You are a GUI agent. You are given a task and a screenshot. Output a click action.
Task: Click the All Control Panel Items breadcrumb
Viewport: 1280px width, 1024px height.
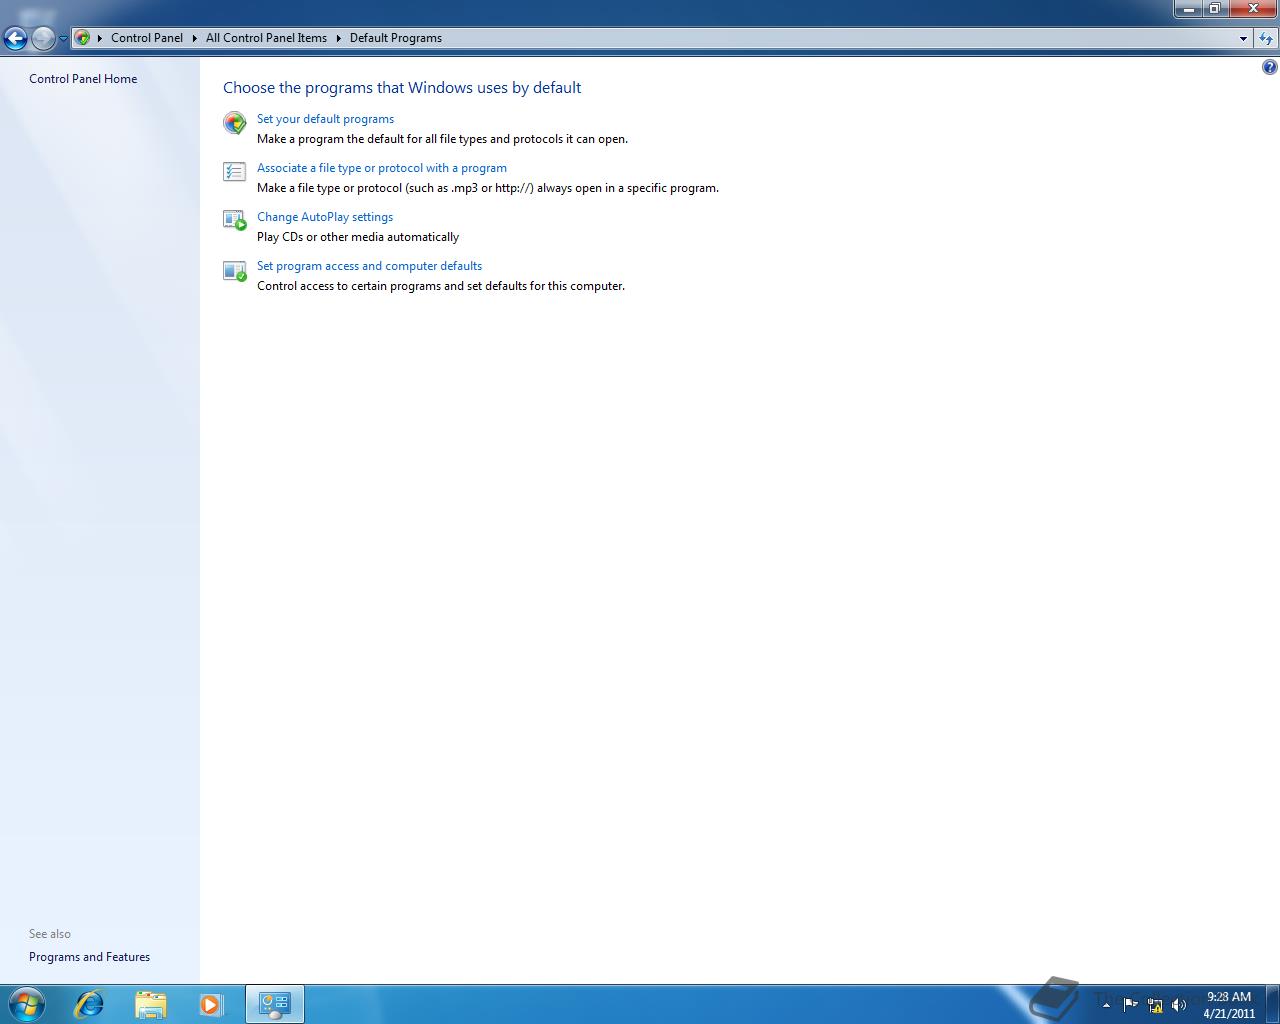266,38
